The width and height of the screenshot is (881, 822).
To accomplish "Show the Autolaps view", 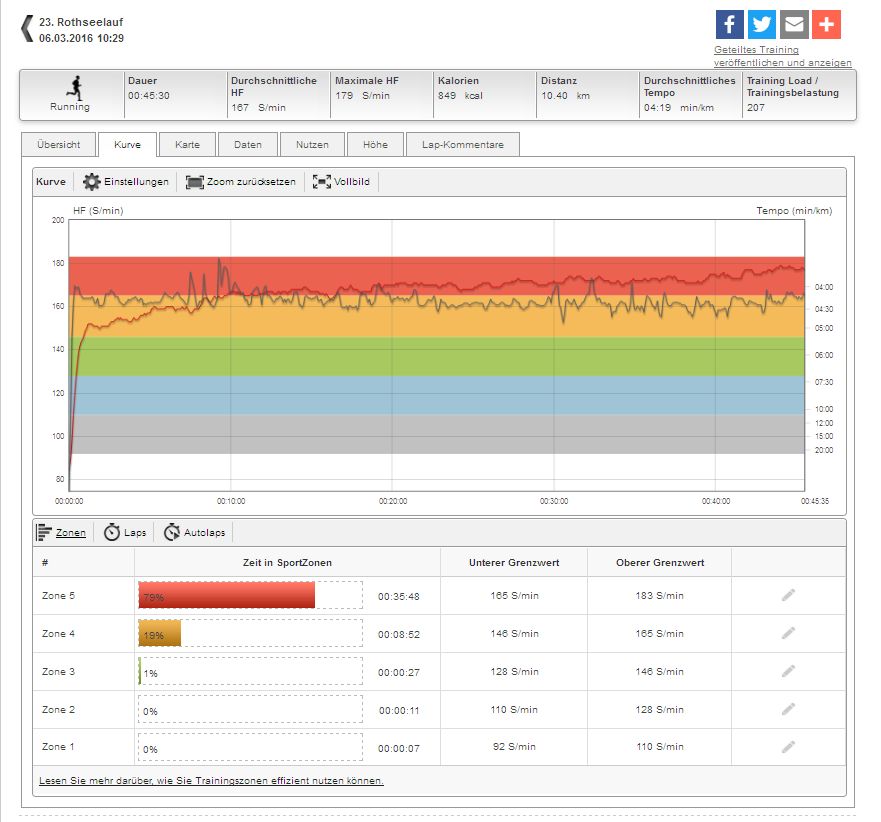I will pos(197,532).
